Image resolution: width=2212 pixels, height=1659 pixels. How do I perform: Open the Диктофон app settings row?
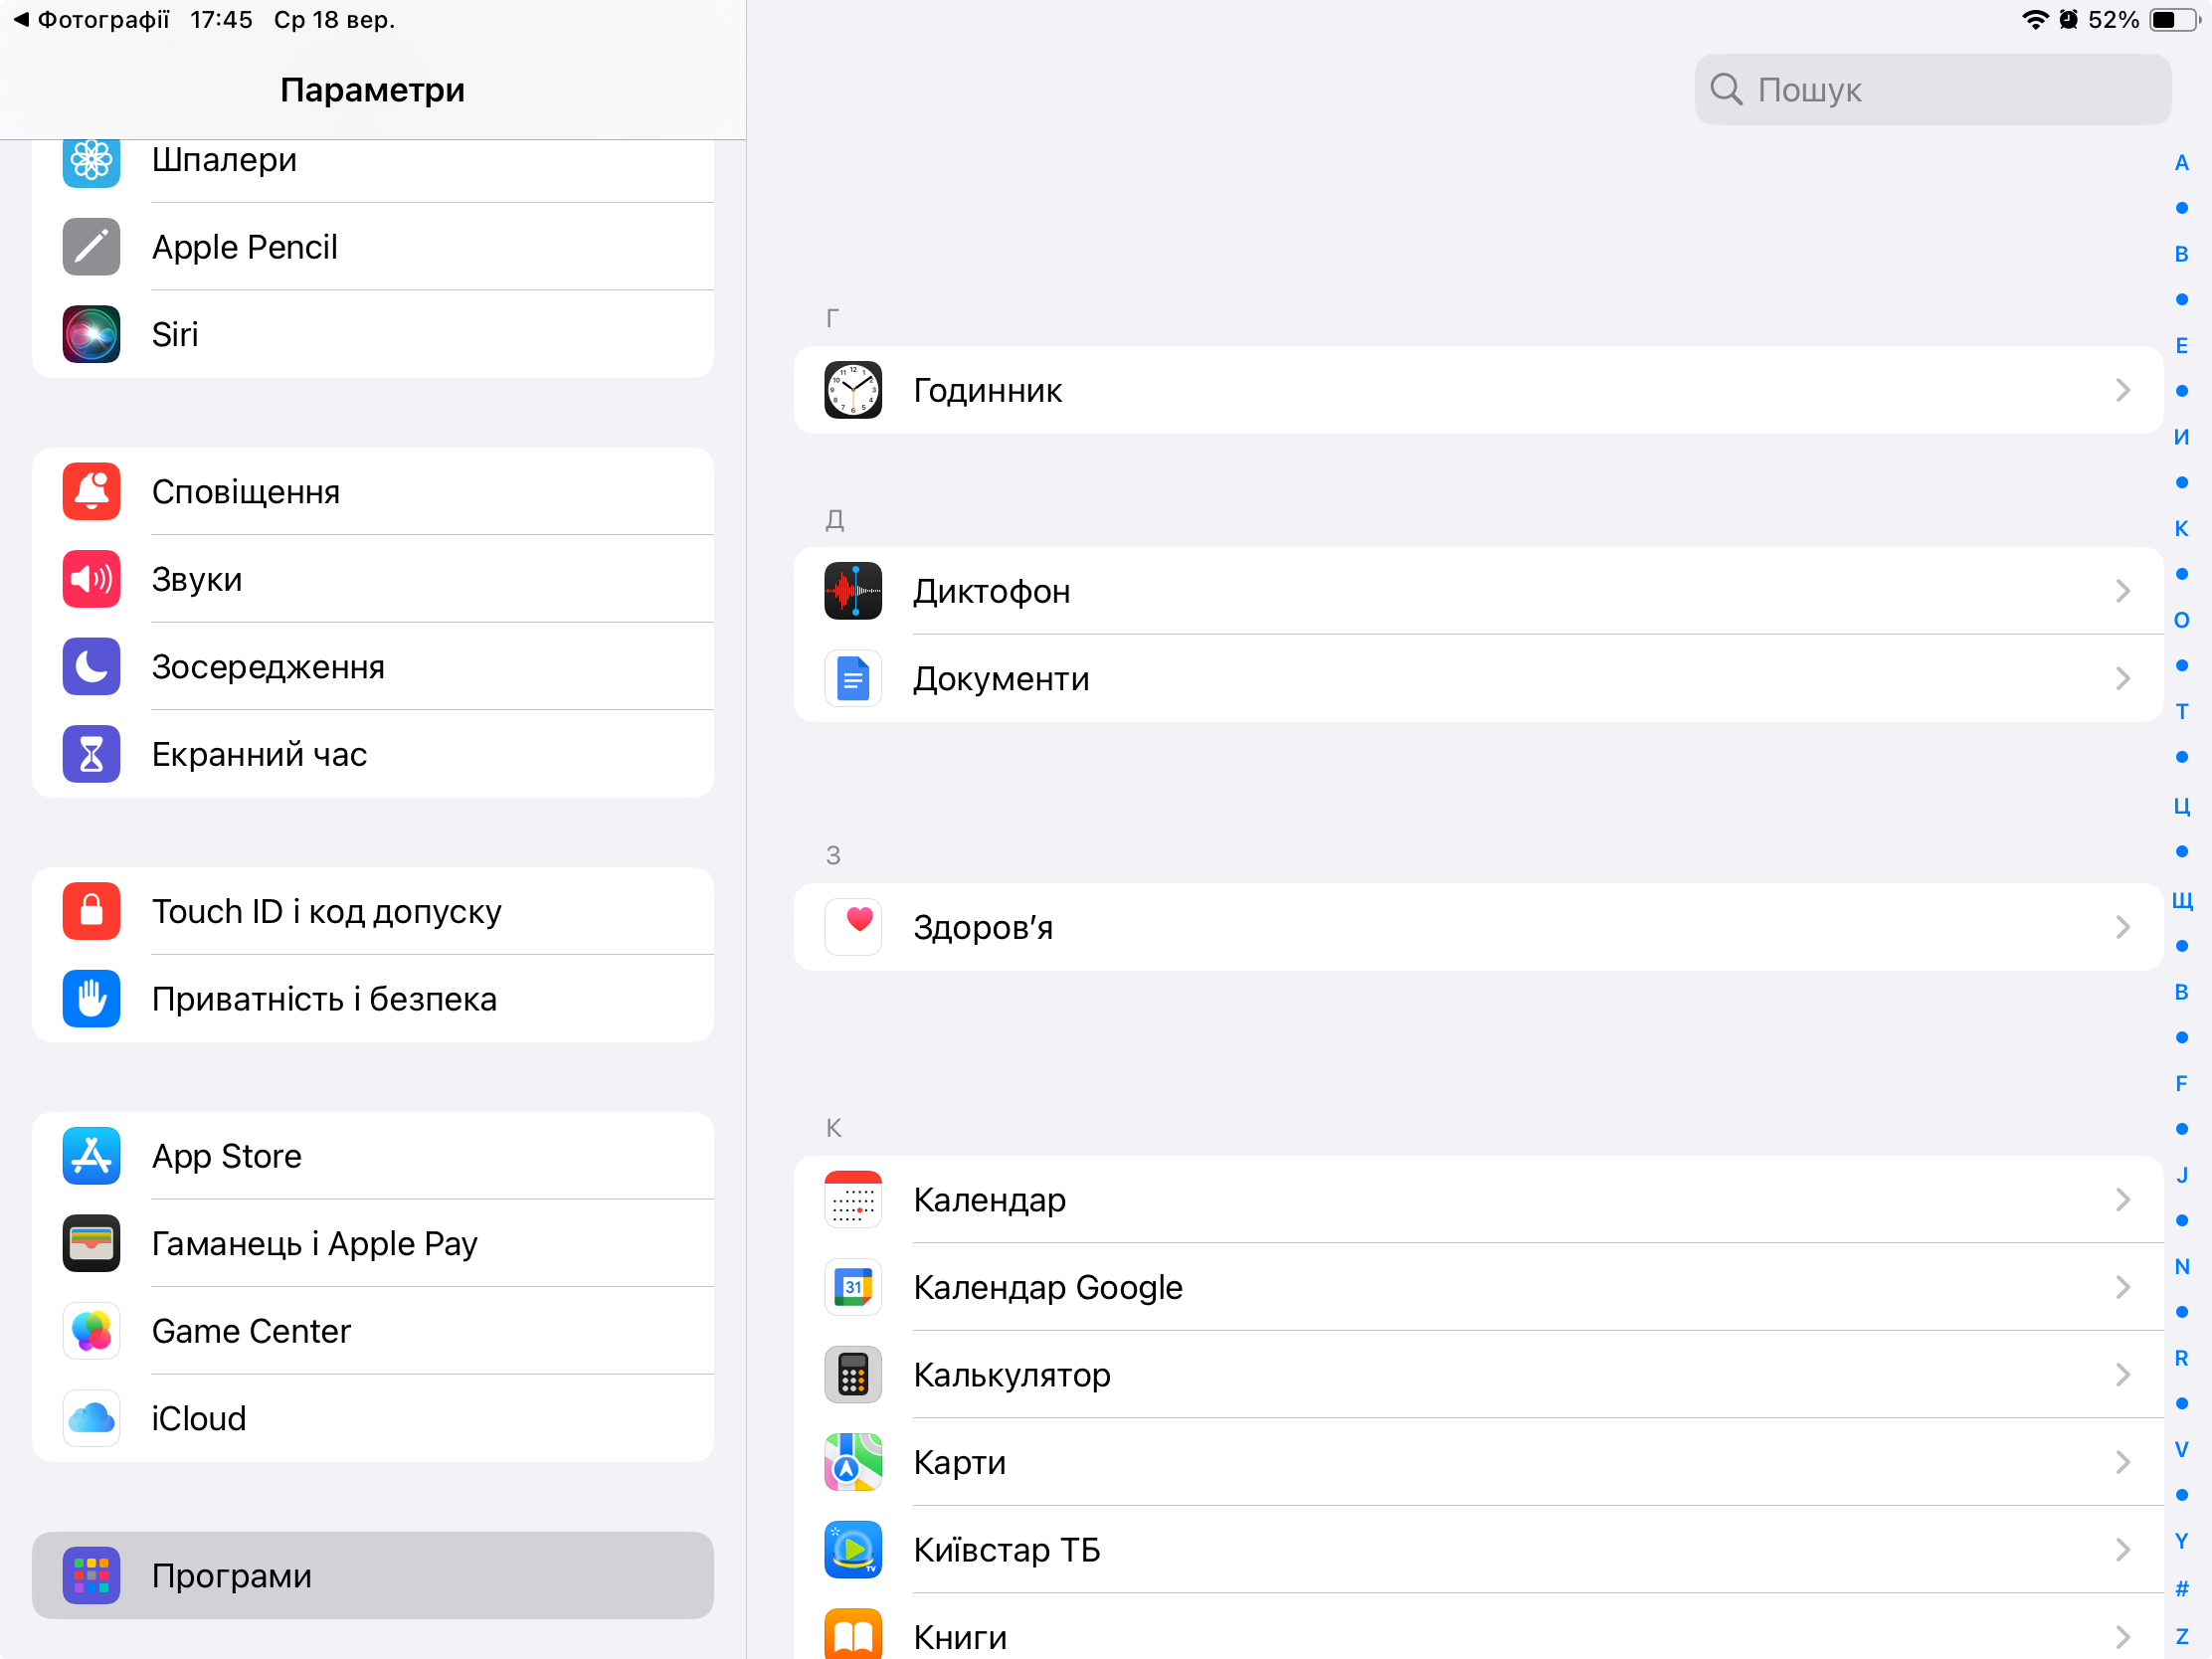pyautogui.click(x=1478, y=591)
